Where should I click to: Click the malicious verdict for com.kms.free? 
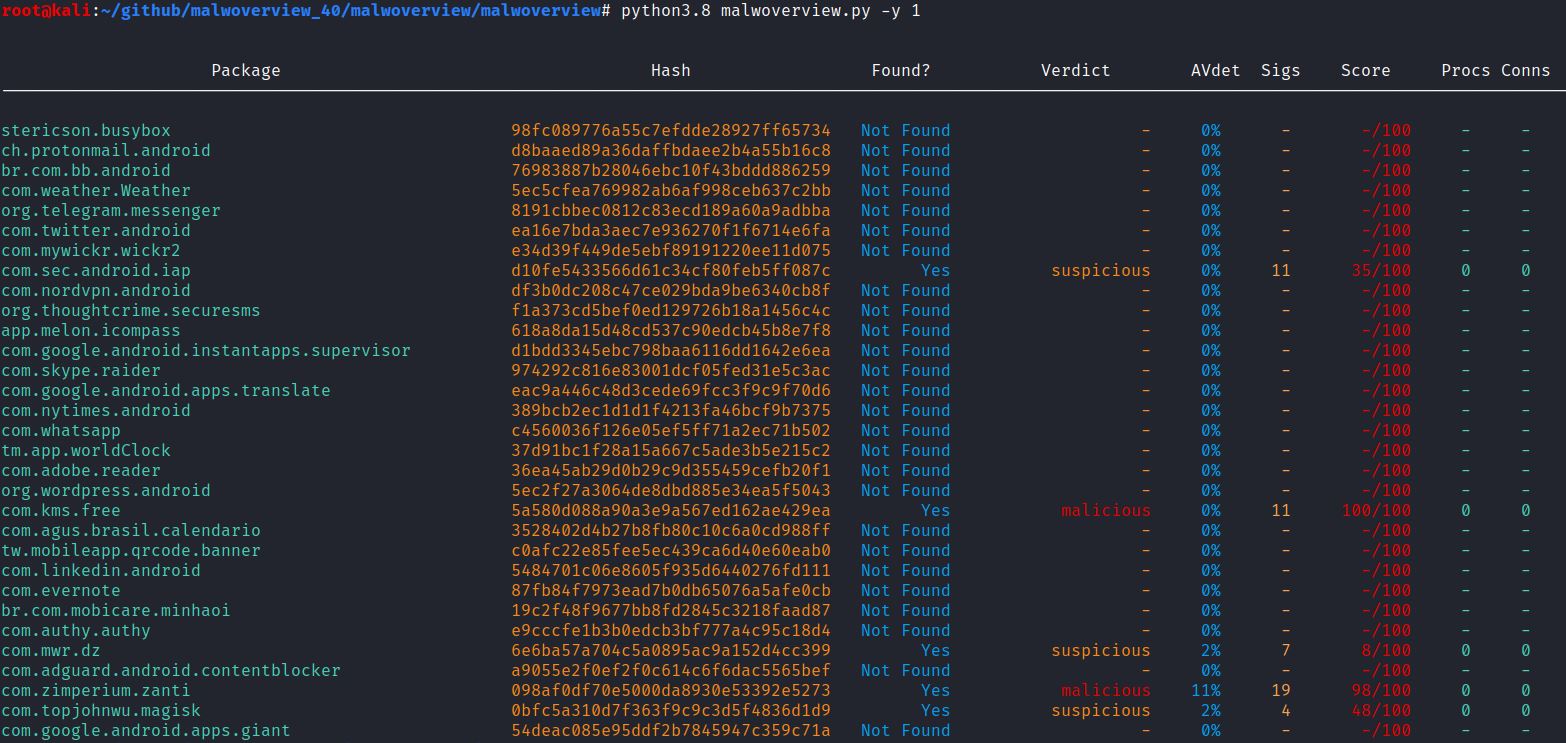coord(1106,510)
